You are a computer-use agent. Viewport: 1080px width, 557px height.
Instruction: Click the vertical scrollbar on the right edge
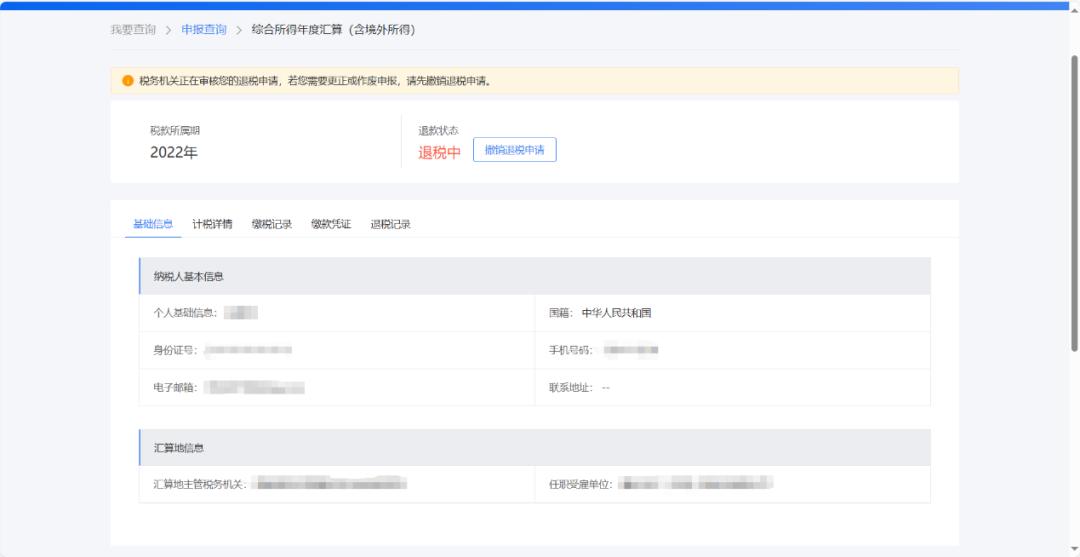pyautogui.click(x=1074, y=200)
